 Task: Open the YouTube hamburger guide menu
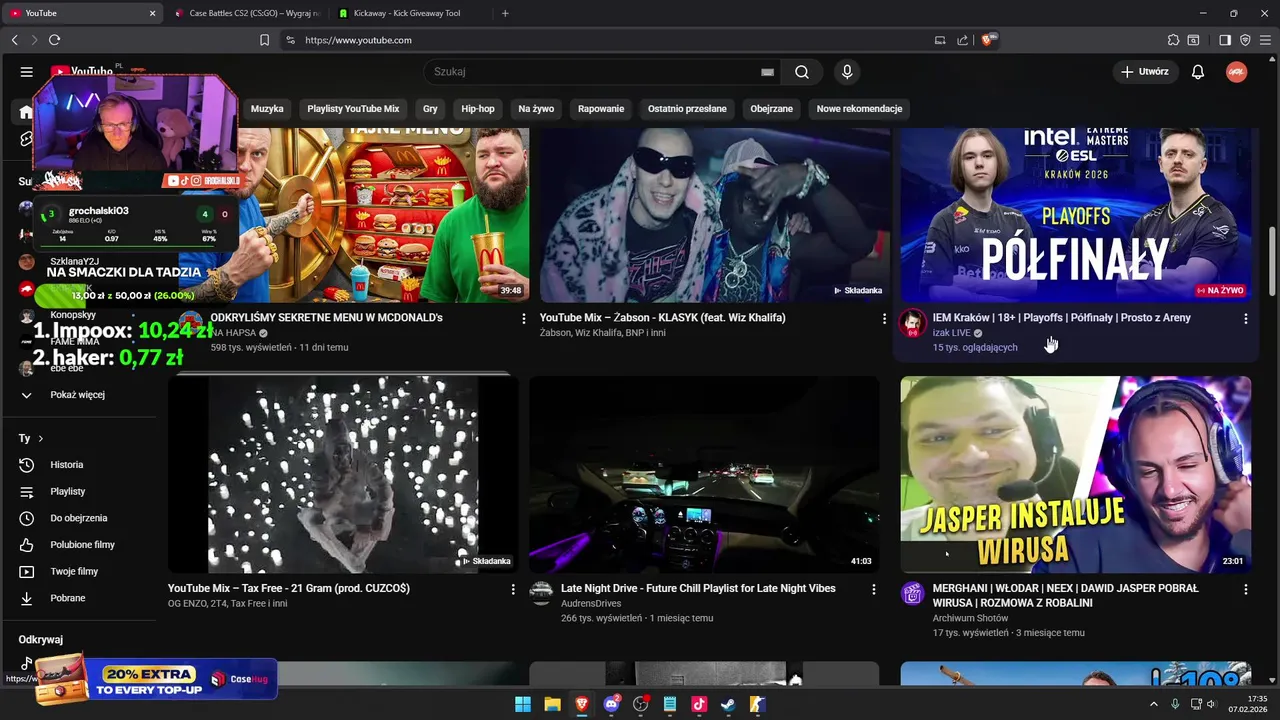click(x=27, y=72)
